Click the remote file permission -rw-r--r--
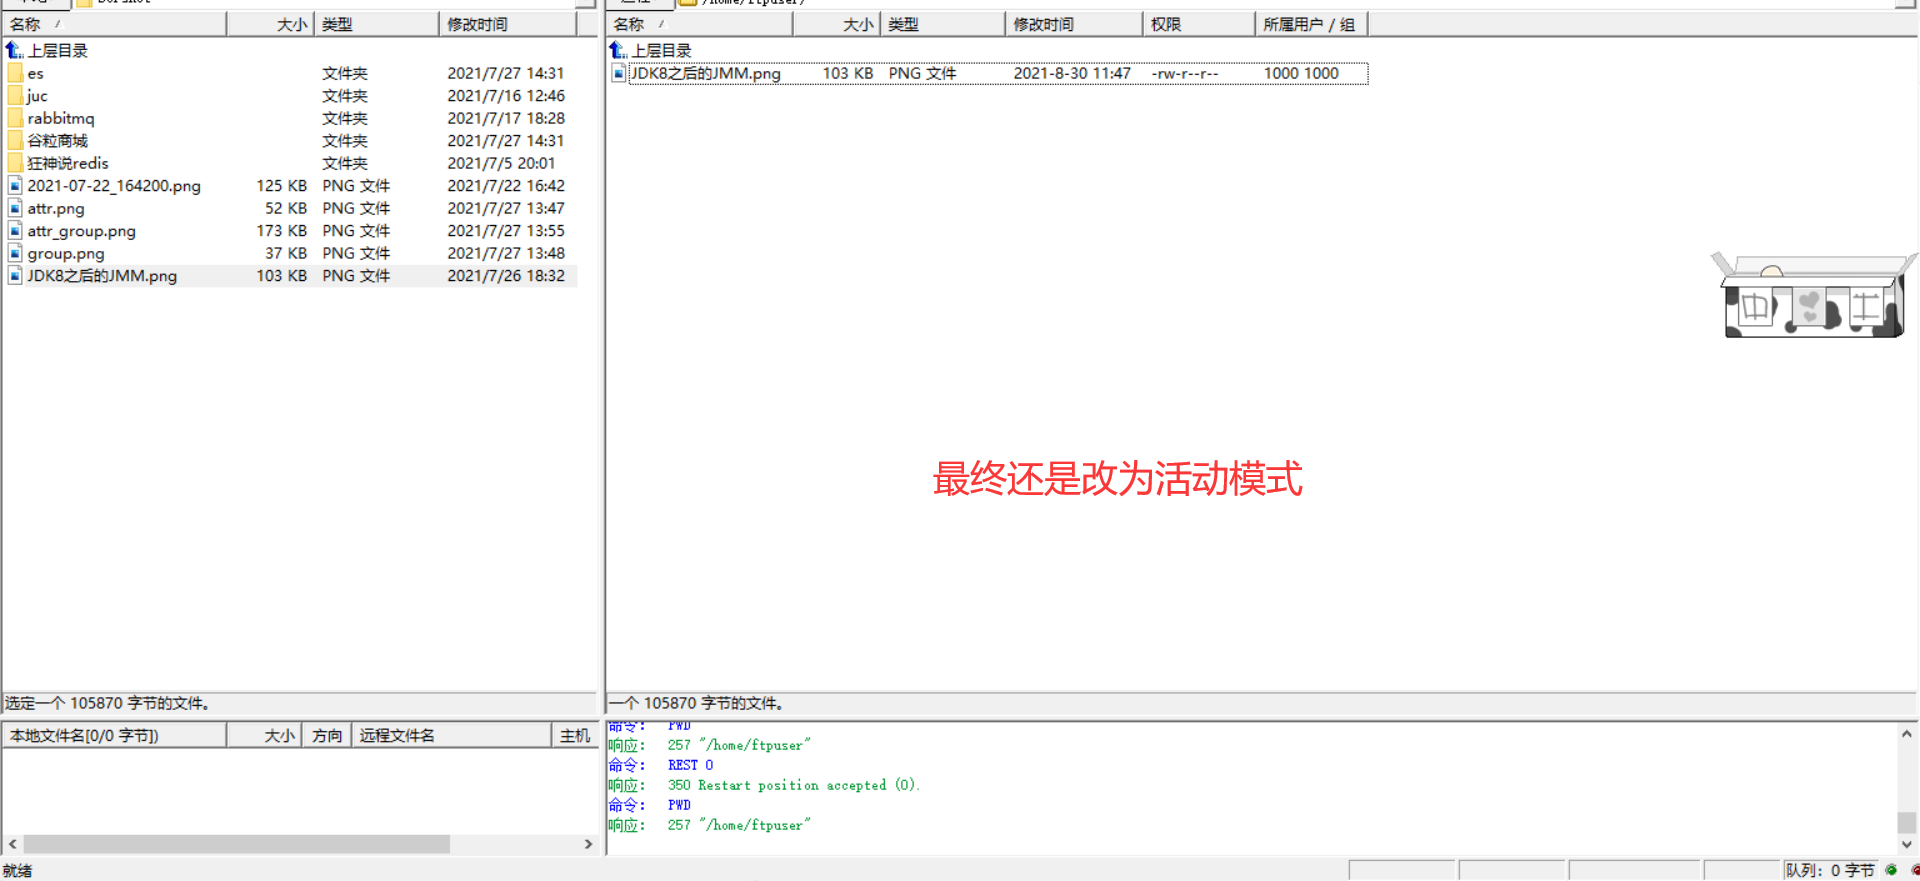The width and height of the screenshot is (1920, 881). [1185, 73]
